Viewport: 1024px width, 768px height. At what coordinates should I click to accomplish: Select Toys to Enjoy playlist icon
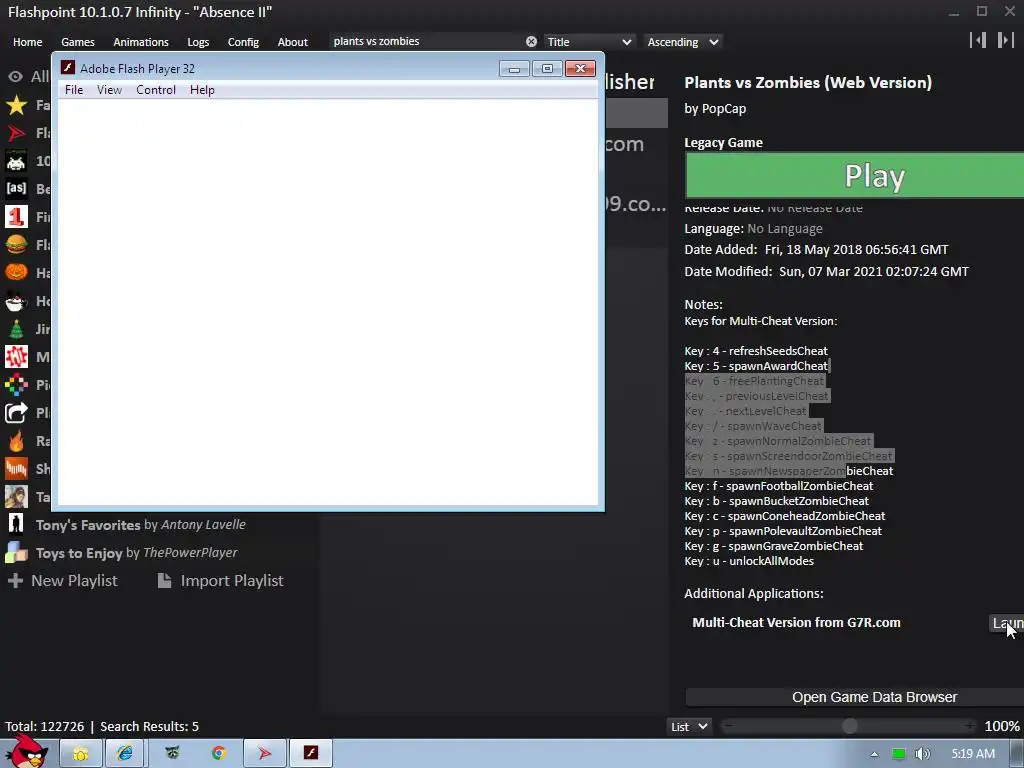pyautogui.click(x=16, y=552)
